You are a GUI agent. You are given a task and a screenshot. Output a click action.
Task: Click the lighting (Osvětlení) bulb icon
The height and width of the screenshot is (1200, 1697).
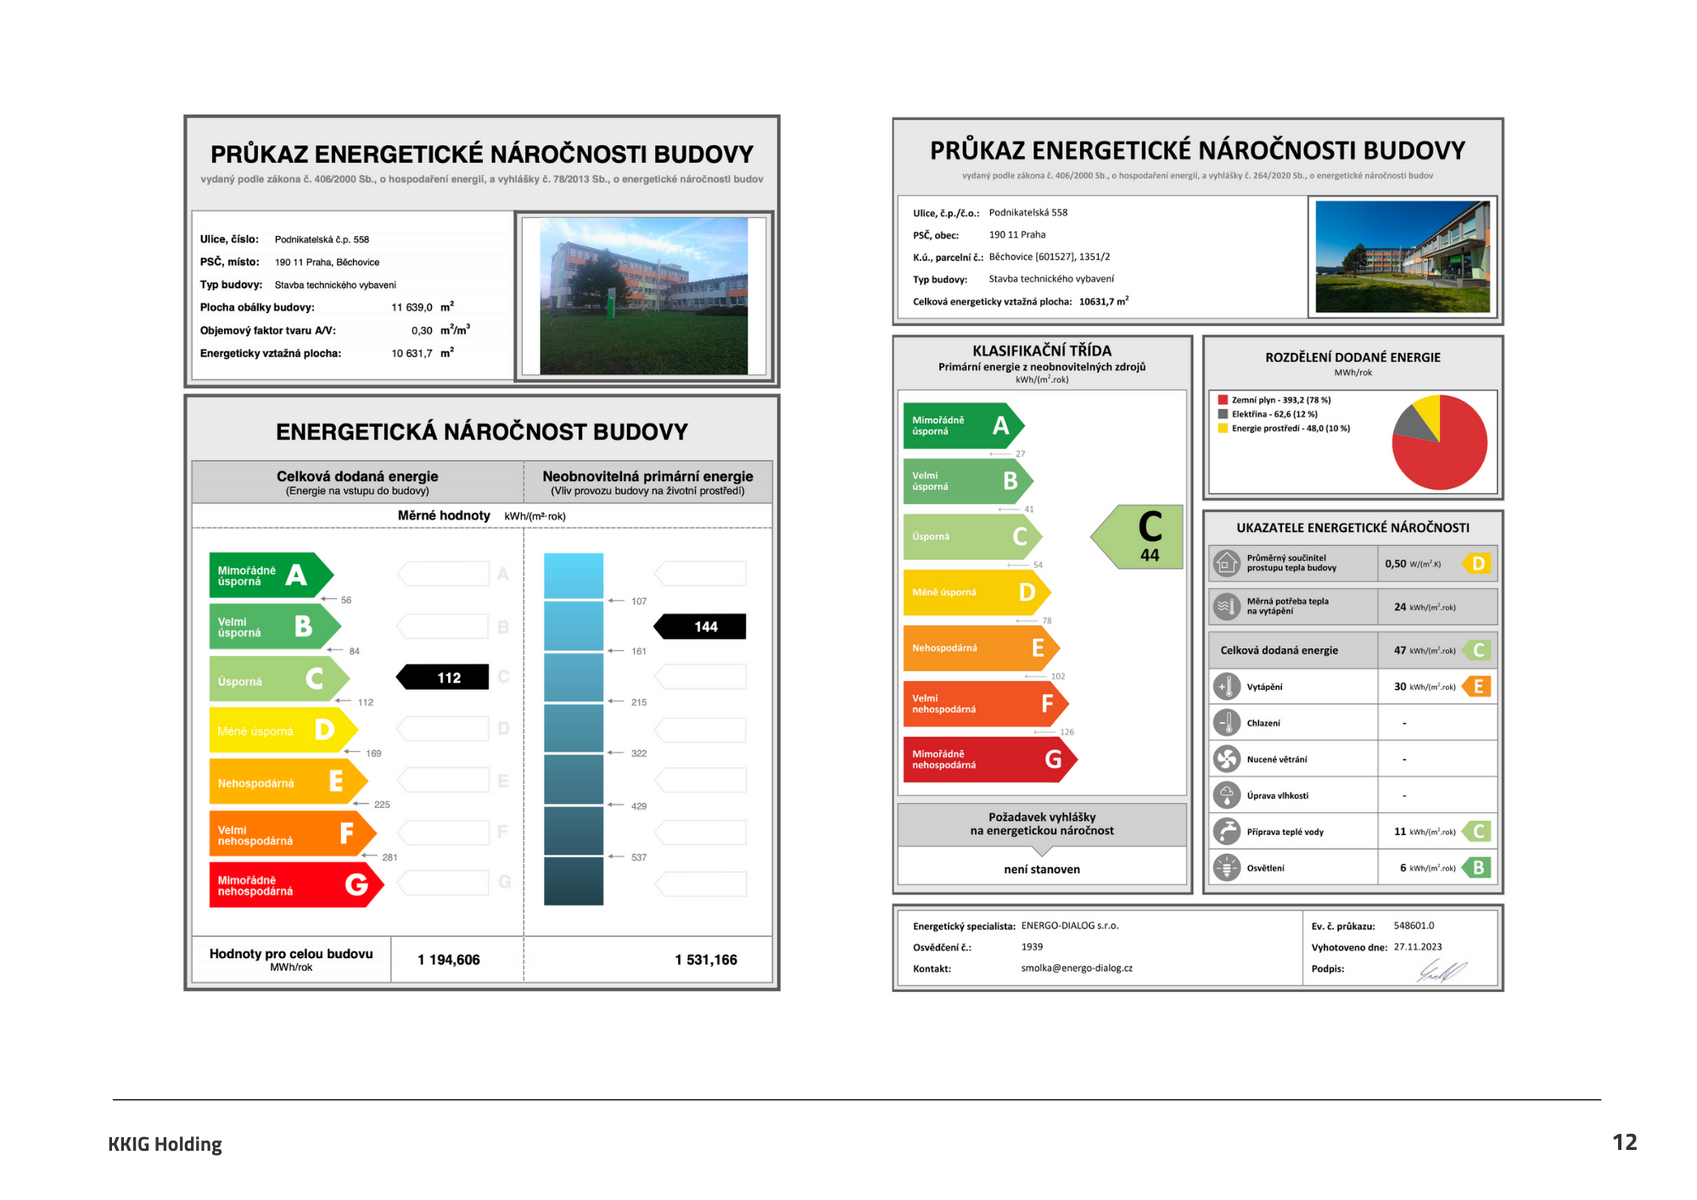(1226, 867)
